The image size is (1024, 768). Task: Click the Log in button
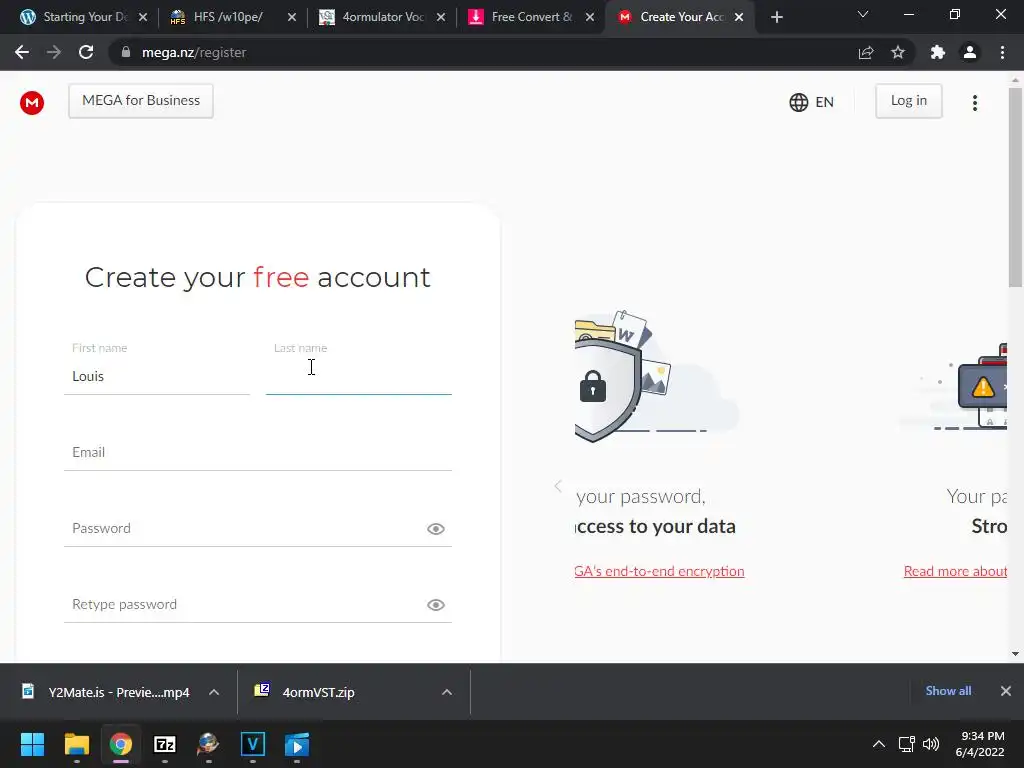tap(908, 101)
